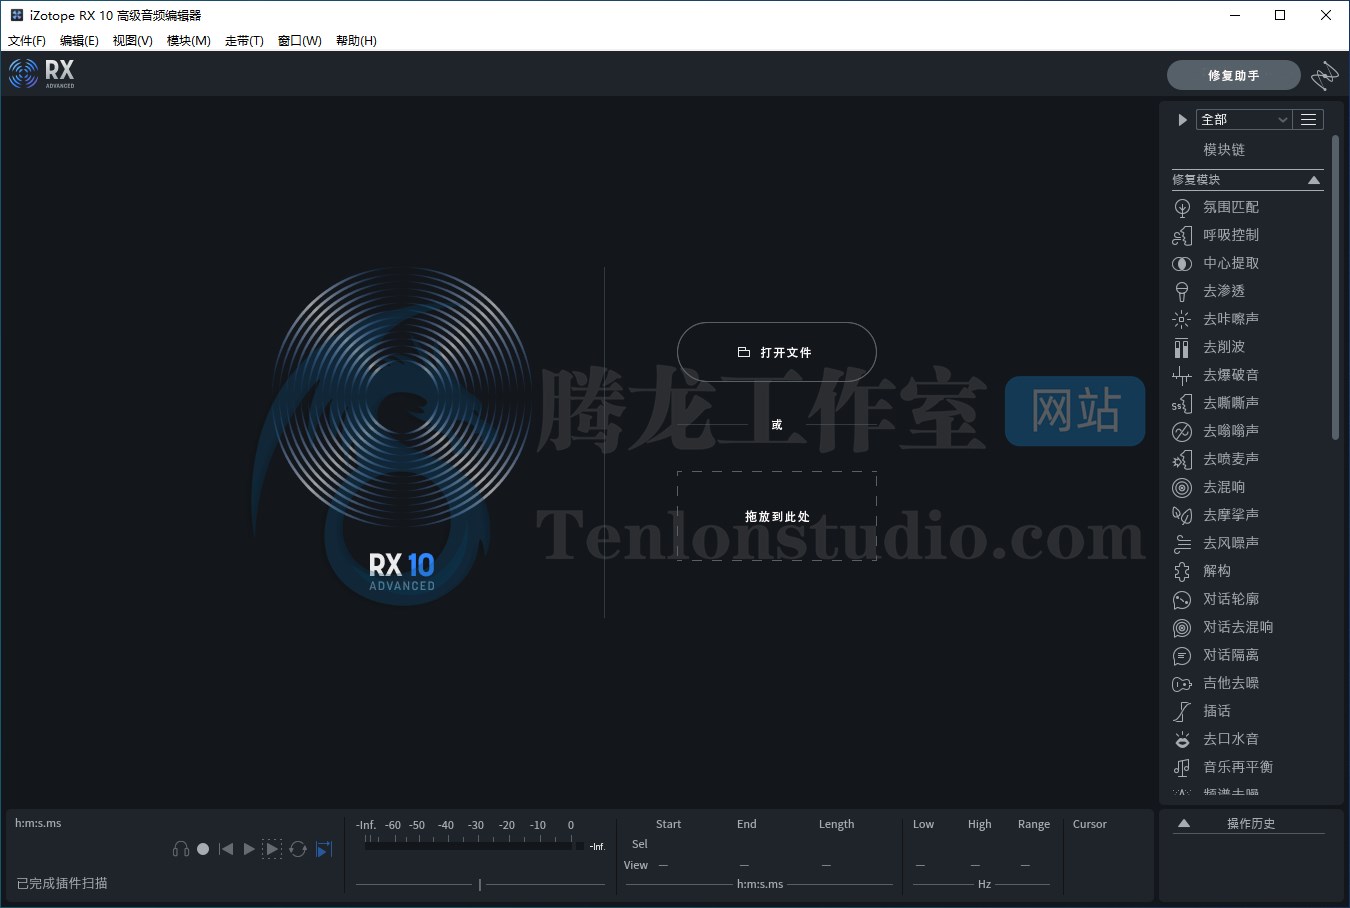
Task: Open the 帮助(H) menu
Action: (x=356, y=41)
